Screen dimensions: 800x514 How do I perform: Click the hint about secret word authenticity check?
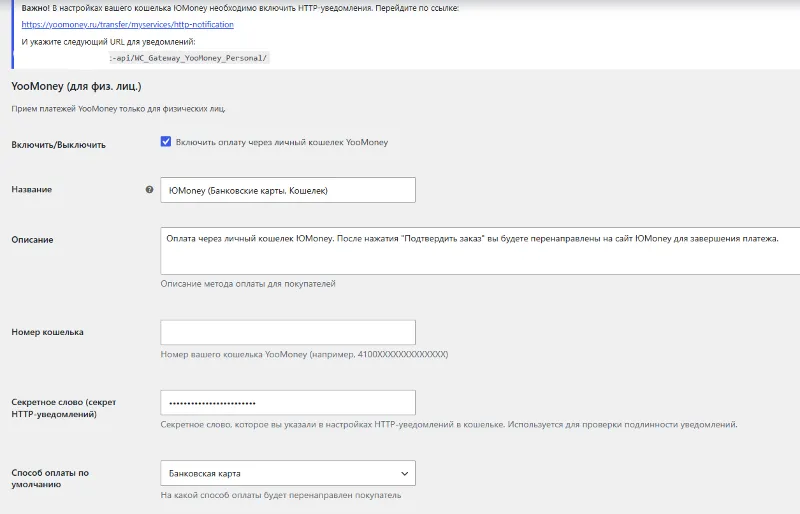pyautogui.click(x=449, y=425)
